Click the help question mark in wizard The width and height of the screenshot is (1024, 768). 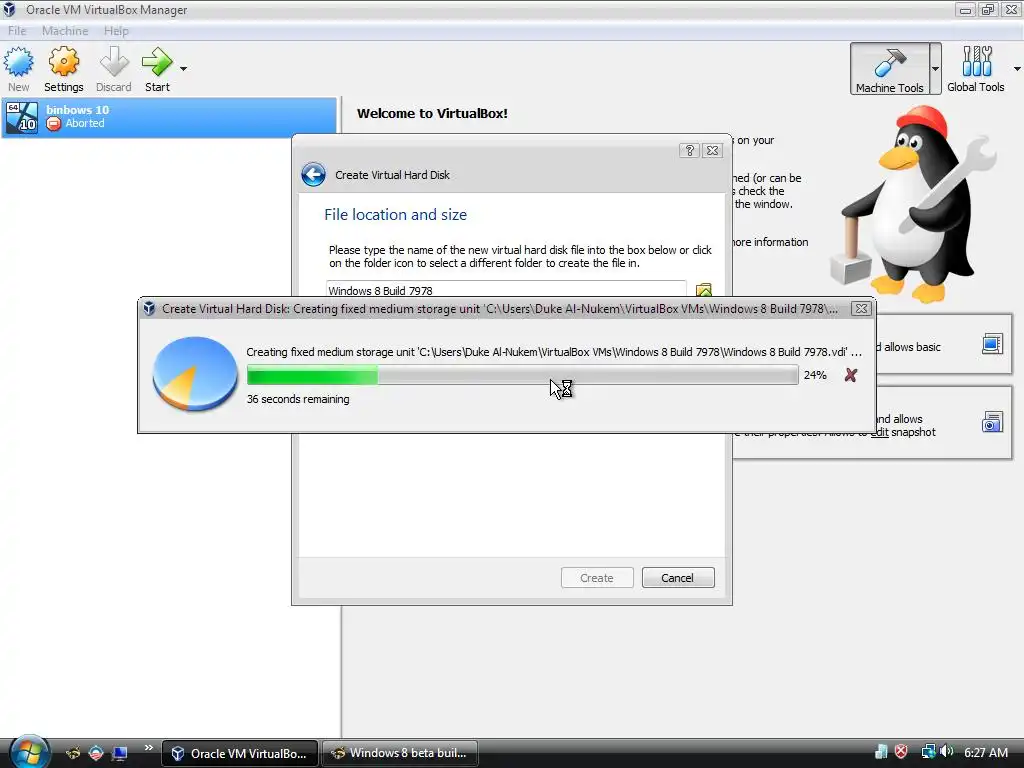click(x=690, y=150)
